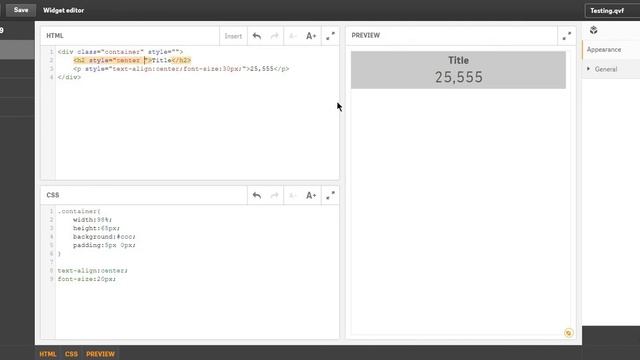
Task: Toggle the HTML panel at bottom bar
Action: click(48, 354)
